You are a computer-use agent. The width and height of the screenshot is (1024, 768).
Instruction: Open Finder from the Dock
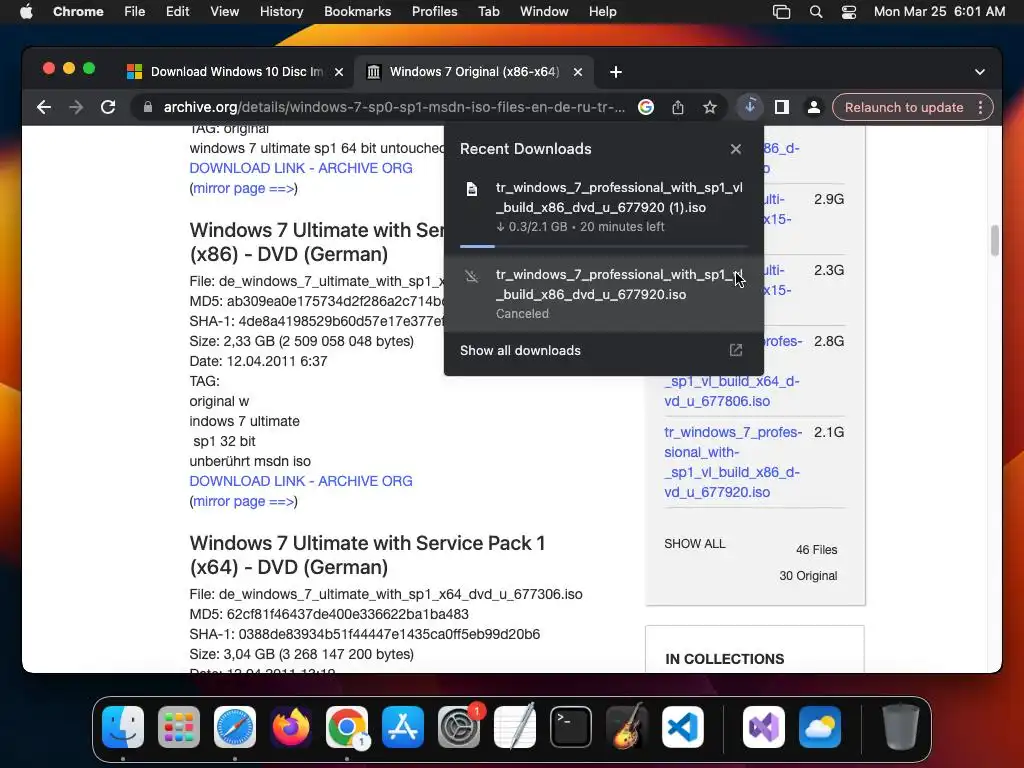(x=123, y=727)
